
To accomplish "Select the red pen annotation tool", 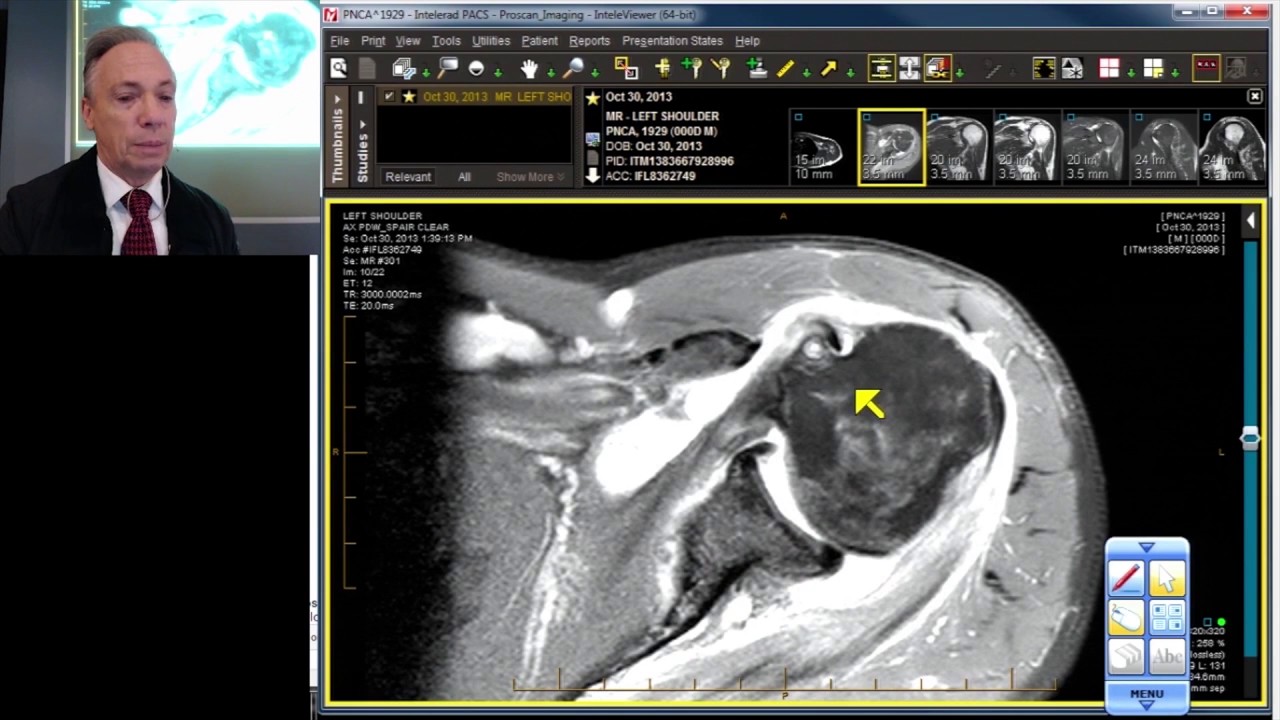I will (1126, 578).
